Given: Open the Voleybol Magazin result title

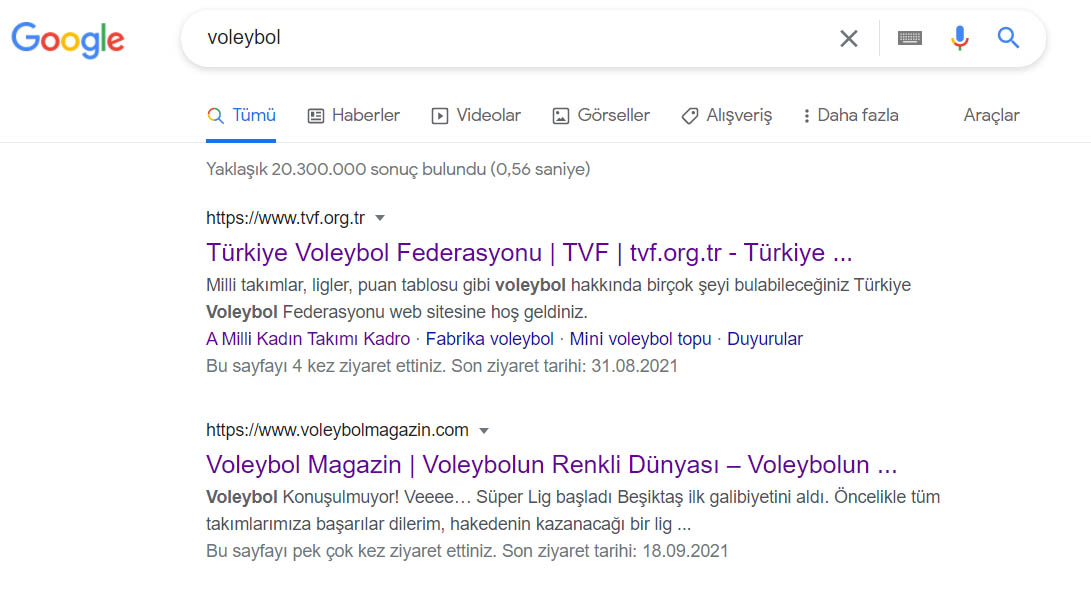Looking at the screenshot, I should (551, 465).
